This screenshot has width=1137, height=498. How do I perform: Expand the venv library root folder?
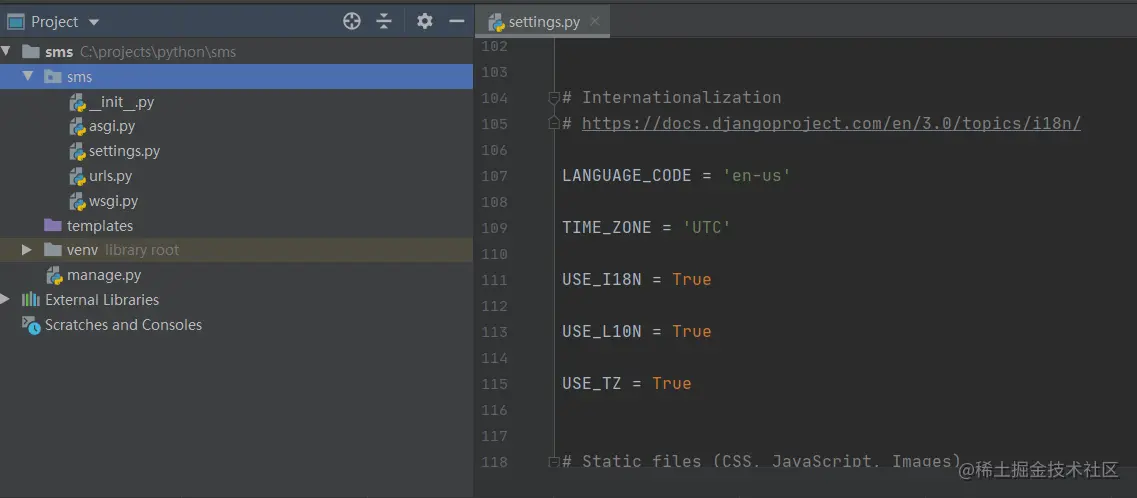click(27, 250)
